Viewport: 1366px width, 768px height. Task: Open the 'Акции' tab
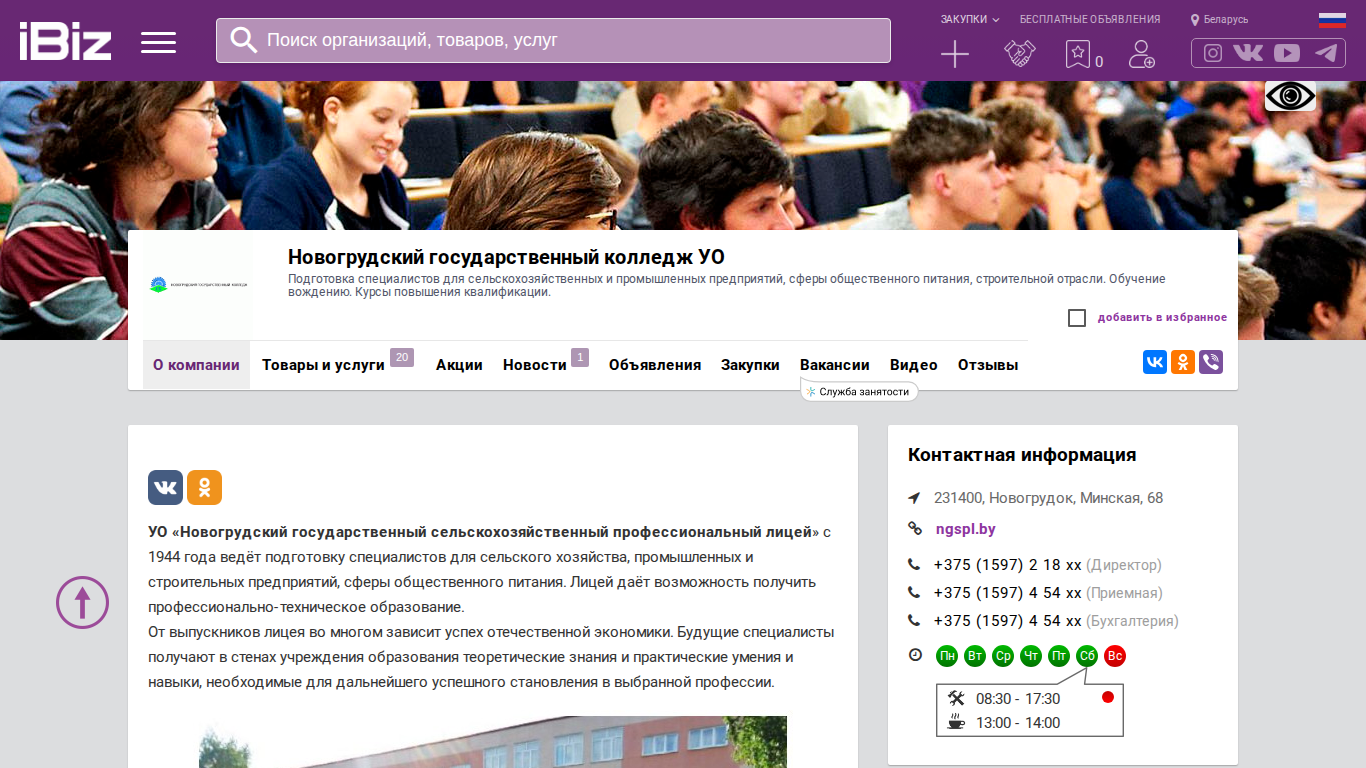pos(459,365)
